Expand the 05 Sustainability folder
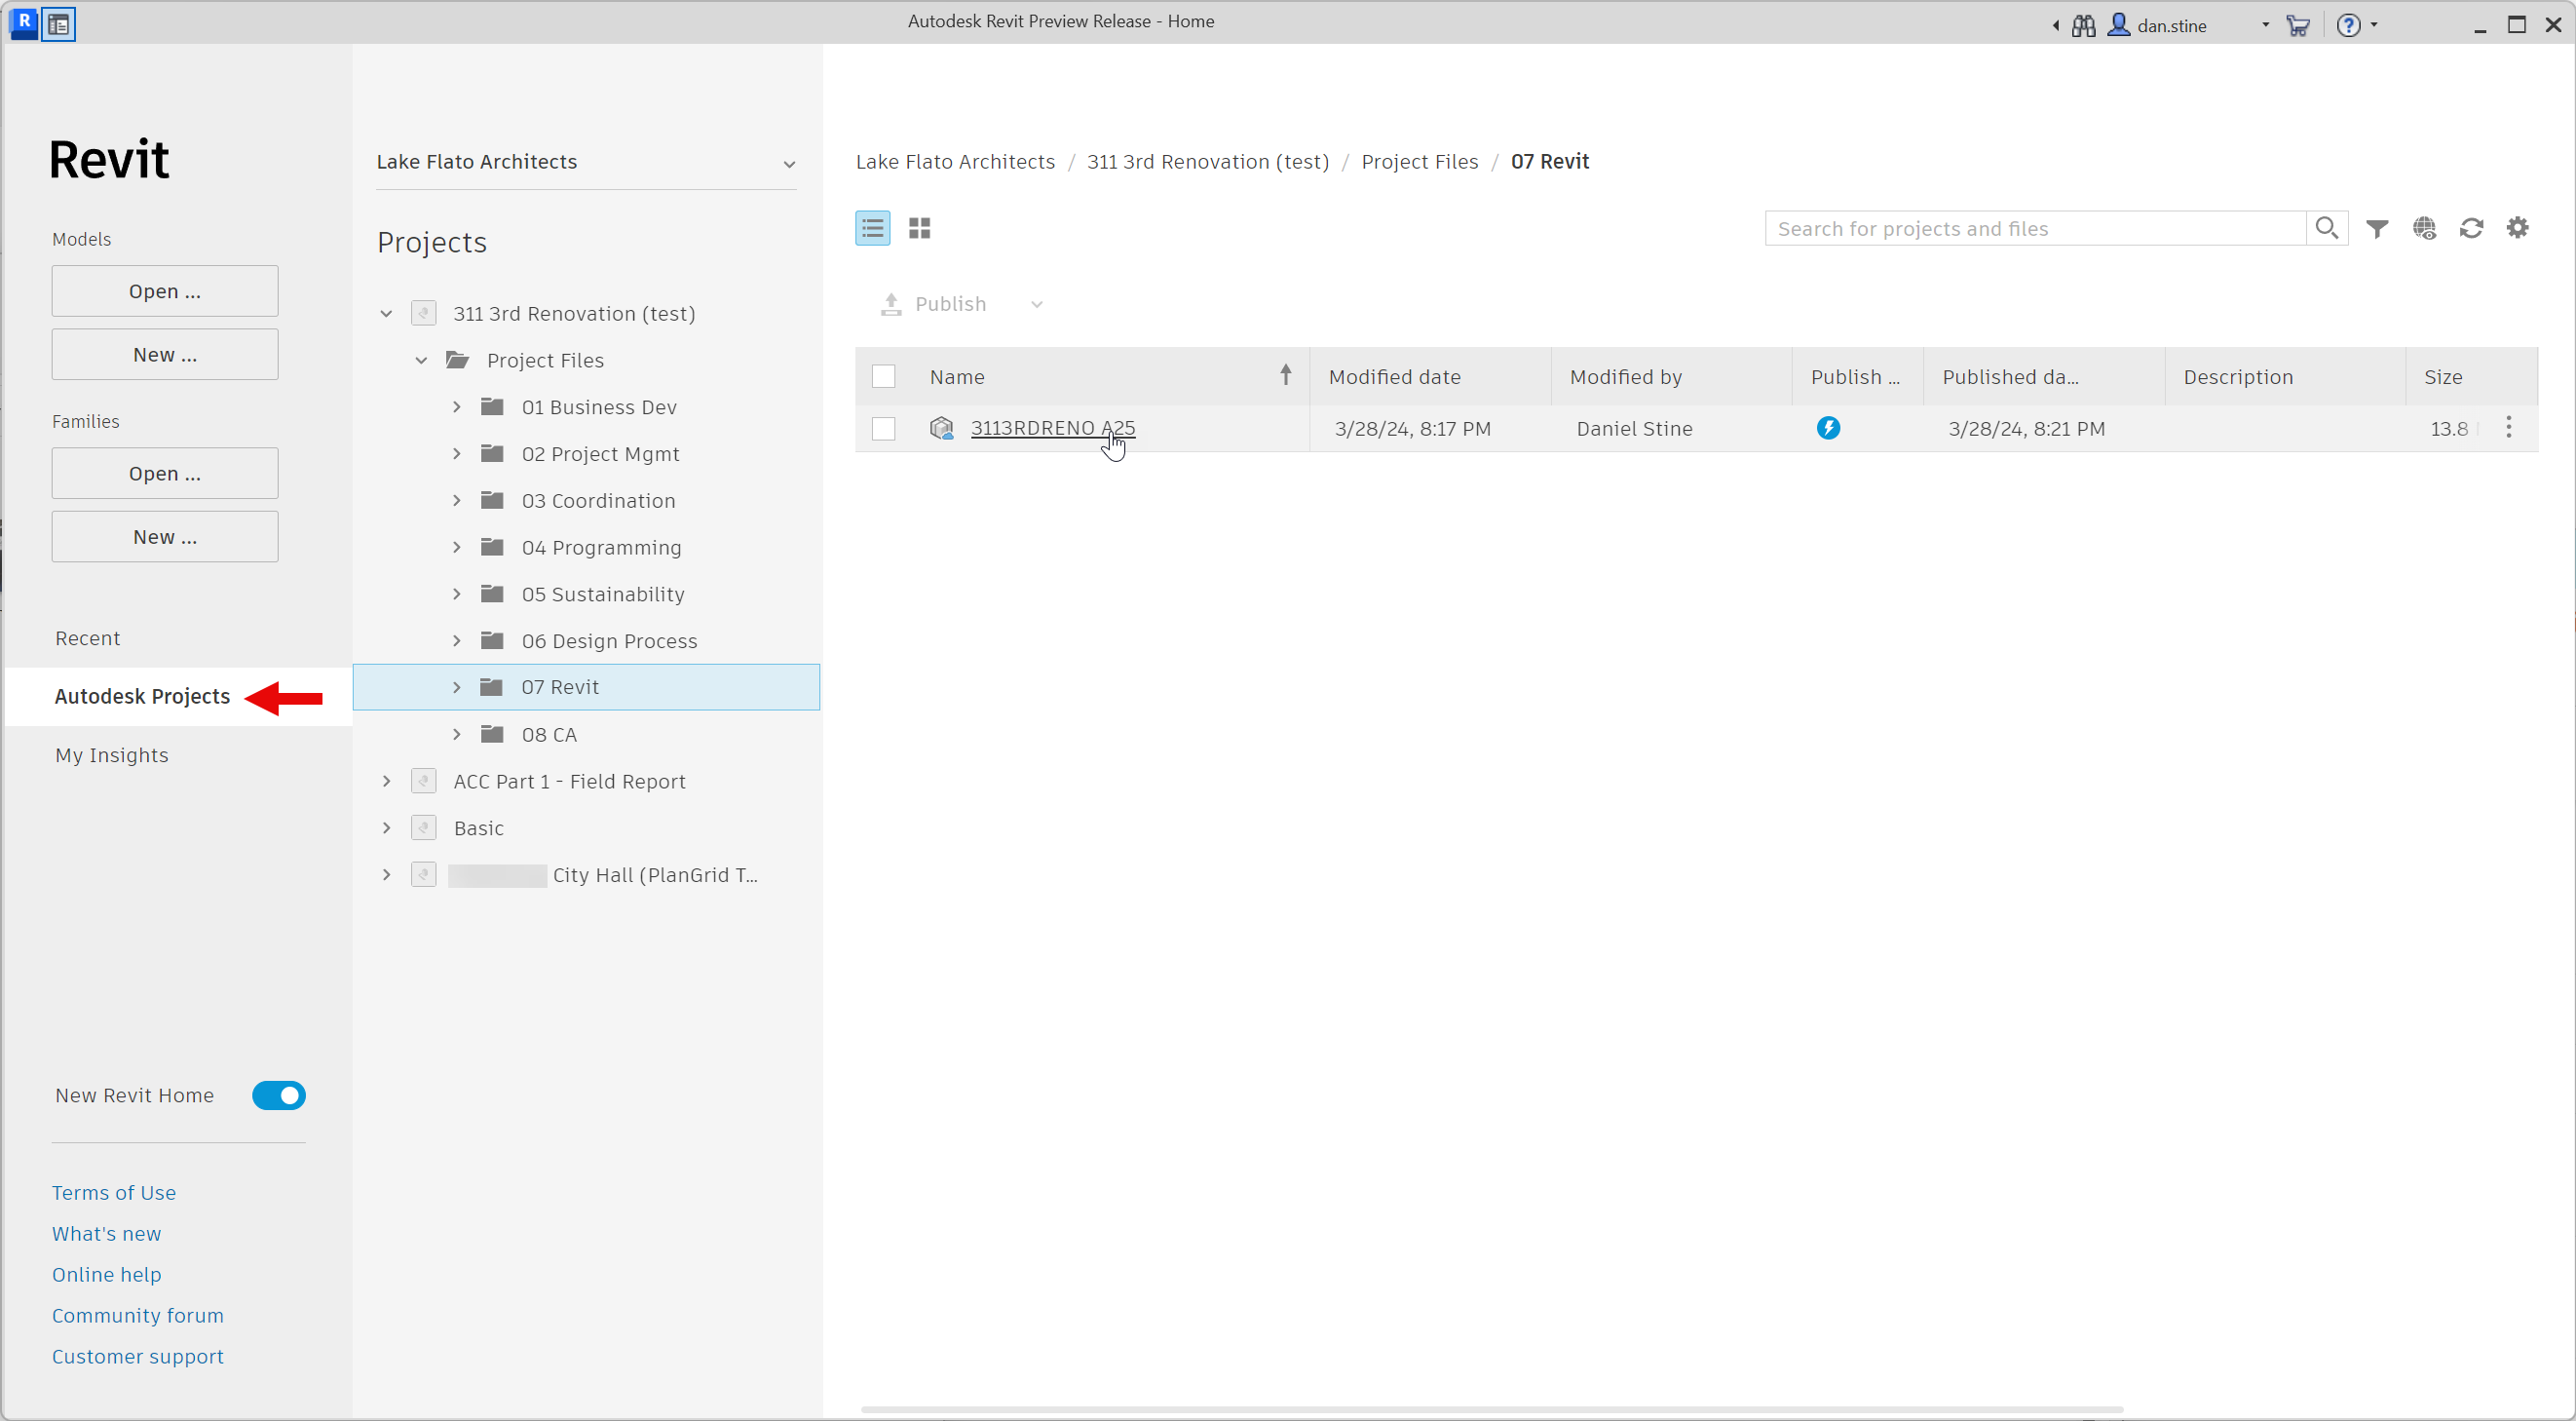This screenshot has height=1421, width=2576. tap(456, 594)
